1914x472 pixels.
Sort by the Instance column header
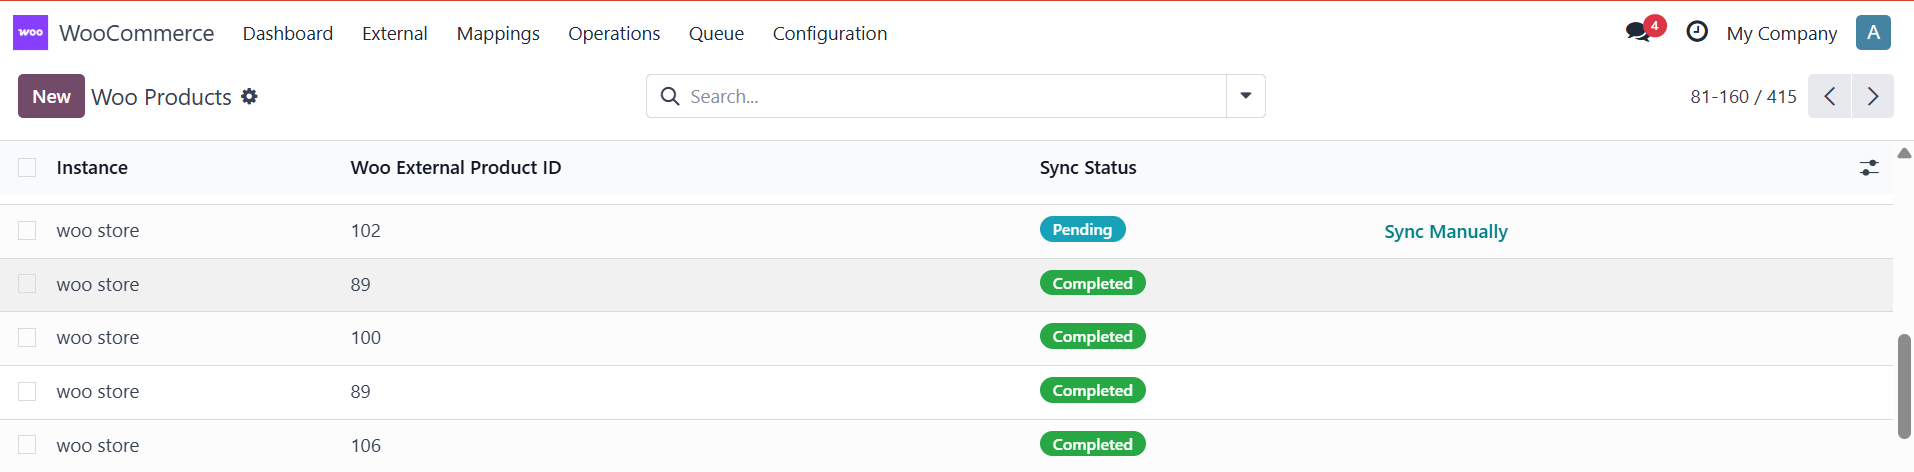(92, 167)
